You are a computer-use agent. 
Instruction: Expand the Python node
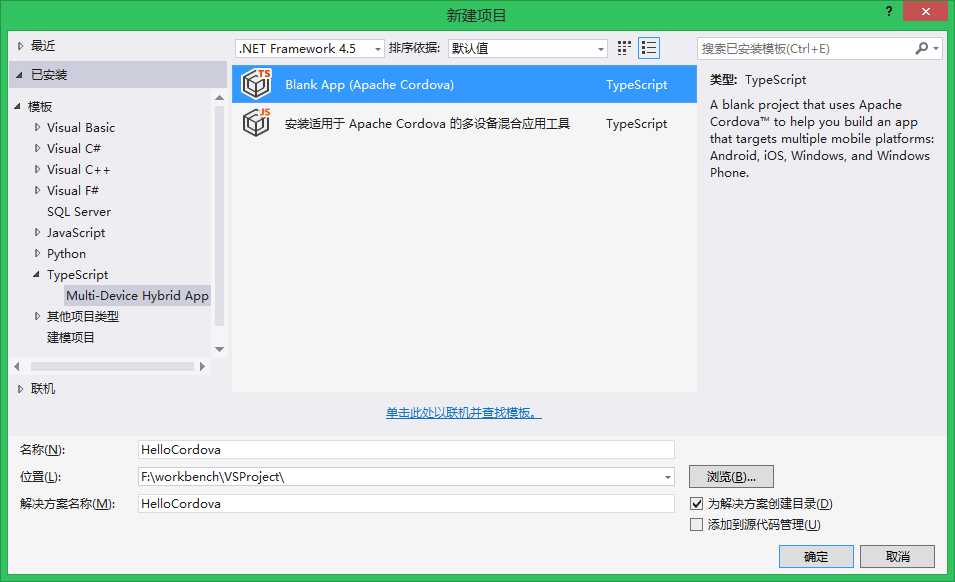[37, 253]
